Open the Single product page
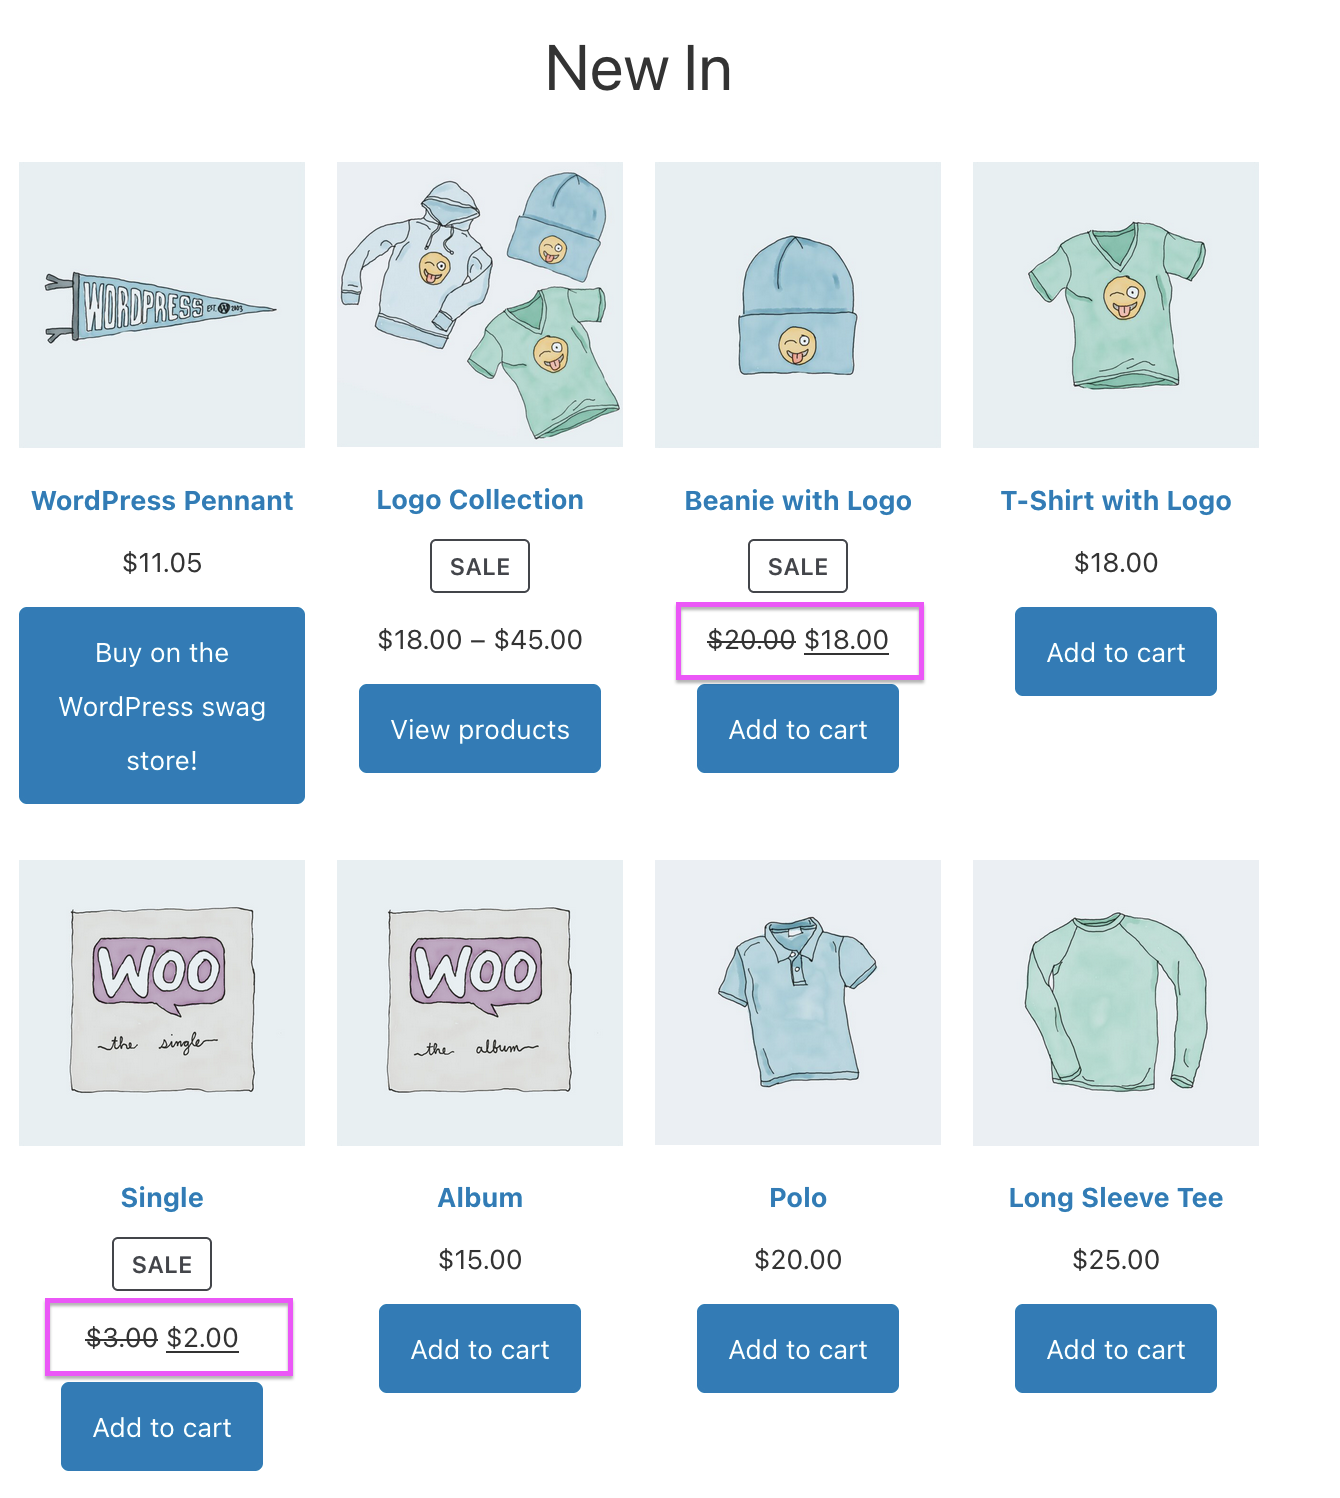The image size is (1340, 1498). (x=161, y=1197)
